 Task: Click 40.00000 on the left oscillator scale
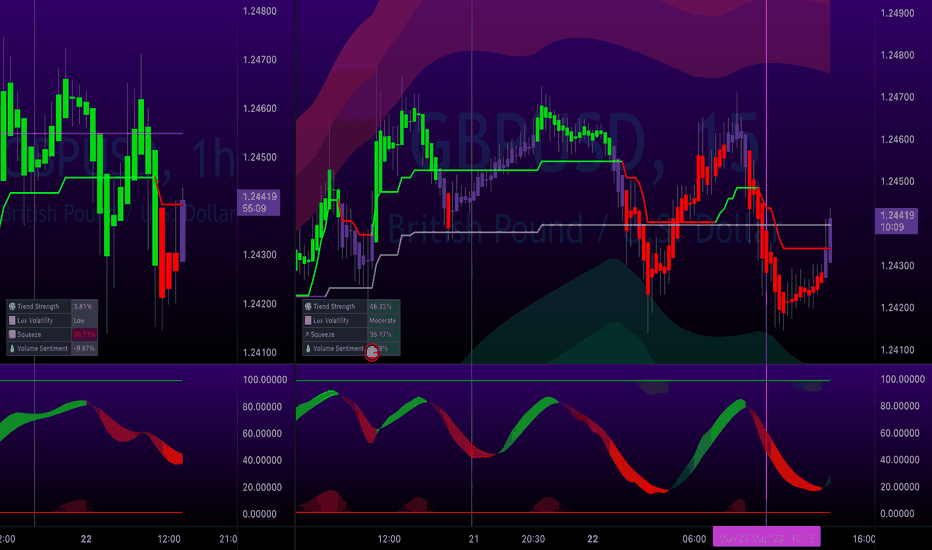coord(262,460)
